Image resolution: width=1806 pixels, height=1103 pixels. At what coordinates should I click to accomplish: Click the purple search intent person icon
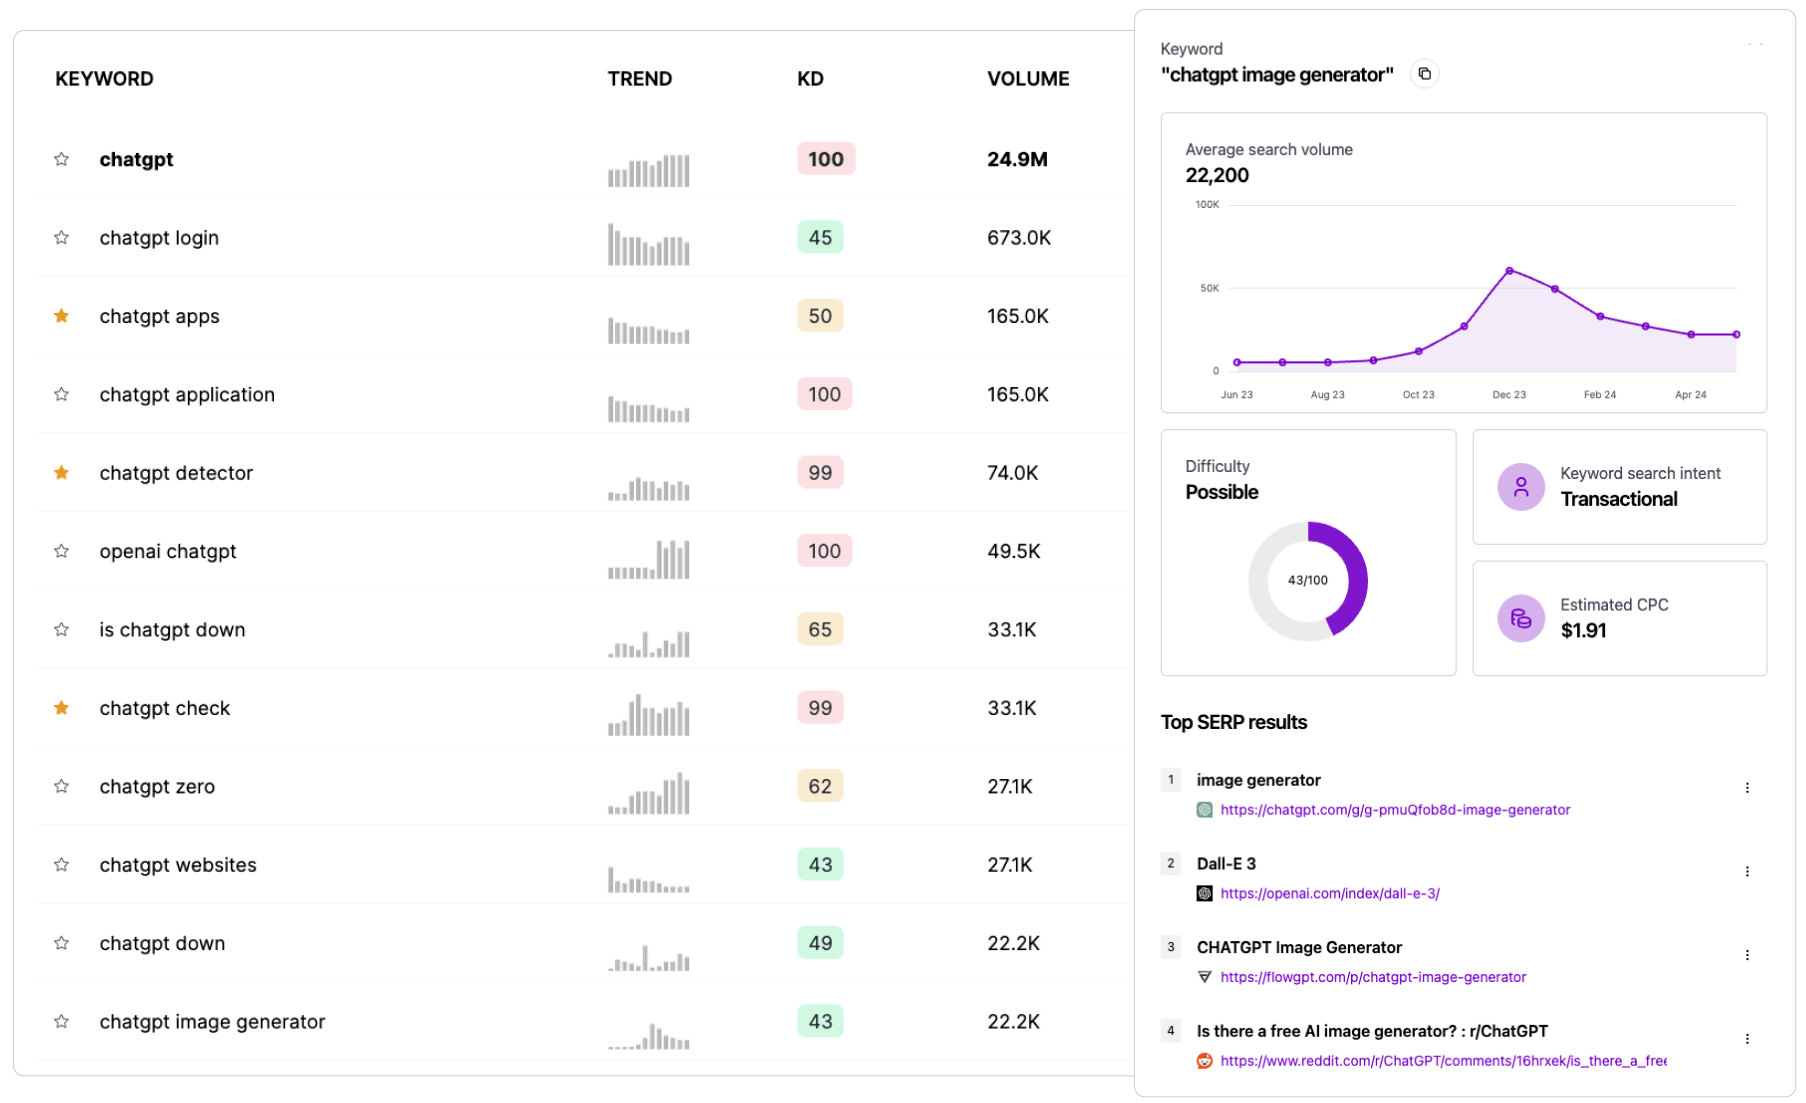pyautogui.click(x=1520, y=487)
